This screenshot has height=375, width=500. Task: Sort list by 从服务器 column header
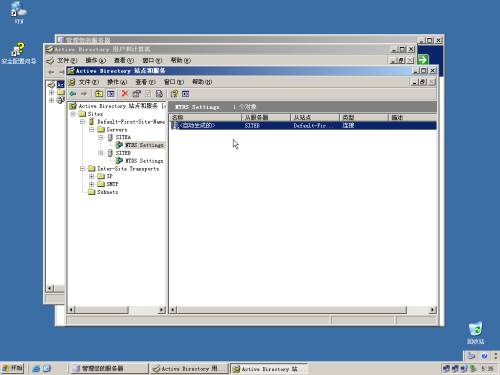[x=266, y=117]
